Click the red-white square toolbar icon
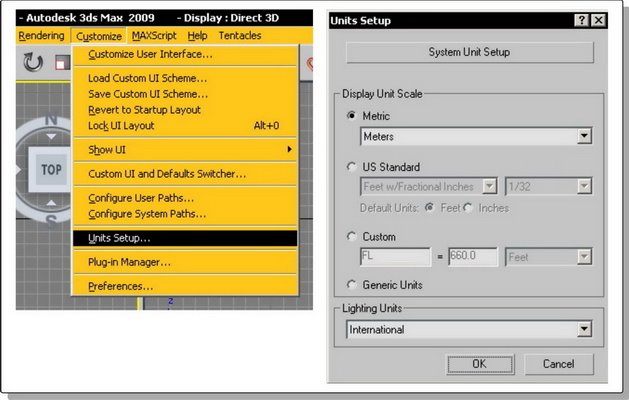The height and width of the screenshot is (400, 629). point(63,63)
